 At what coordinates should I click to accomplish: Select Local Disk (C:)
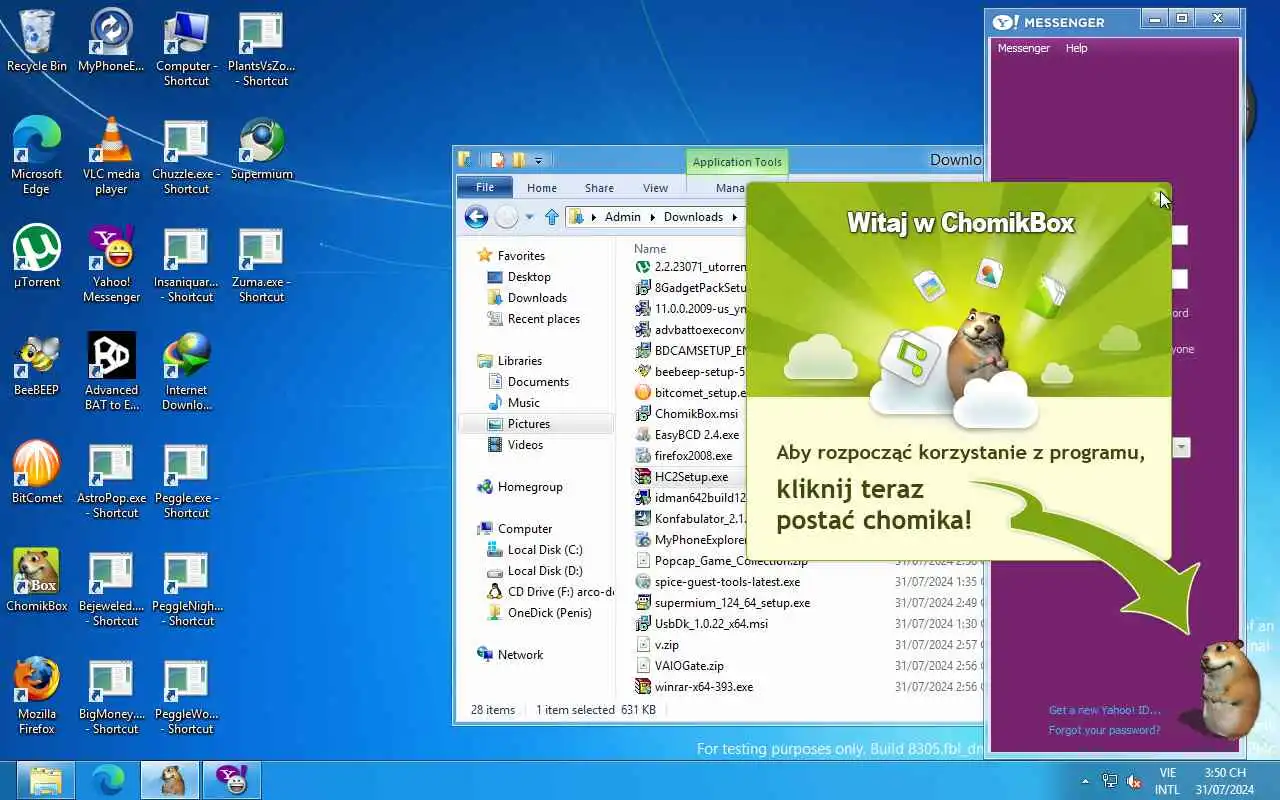pyautogui.click(x=544, y=550)
